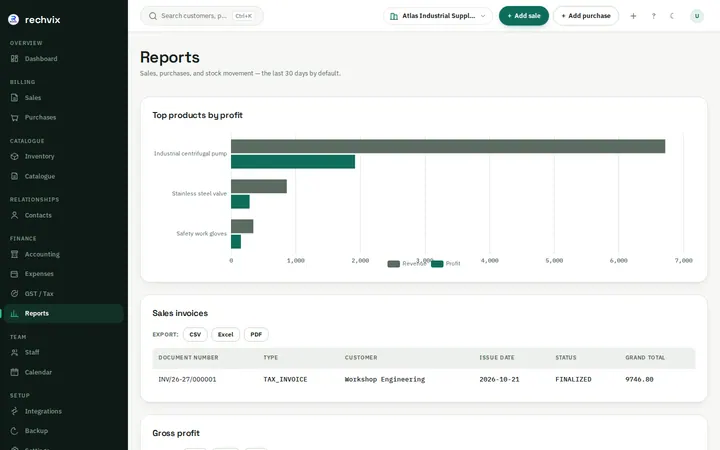Click the Add sale button
This screenshot has height=450, width=720.
[x=523, y=16]
